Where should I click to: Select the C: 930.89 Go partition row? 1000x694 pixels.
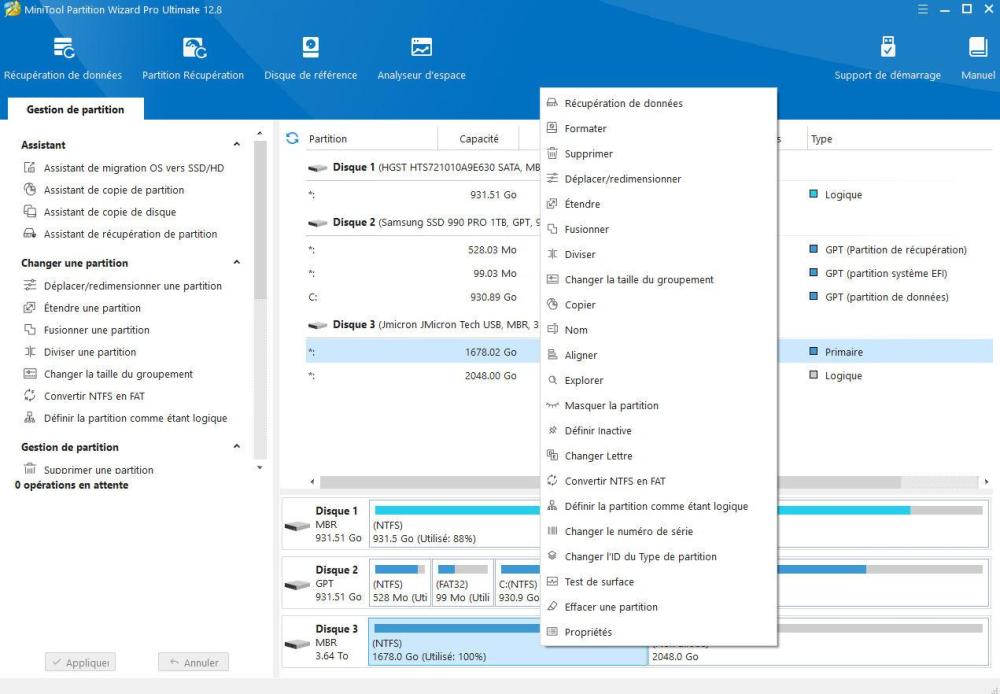click(420, 297)
